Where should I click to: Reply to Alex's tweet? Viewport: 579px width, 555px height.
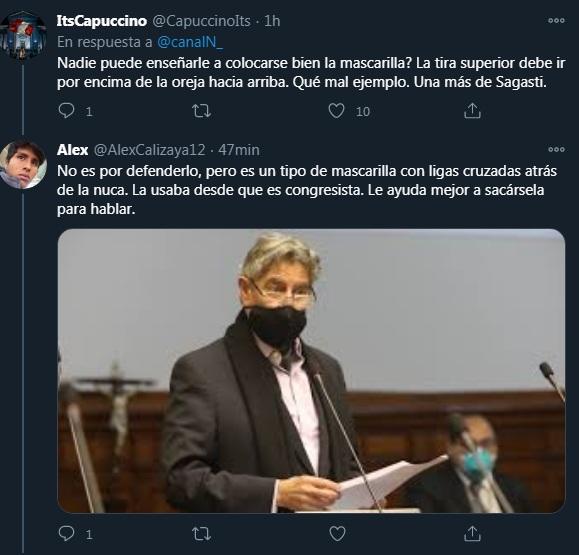pos(66,534)
